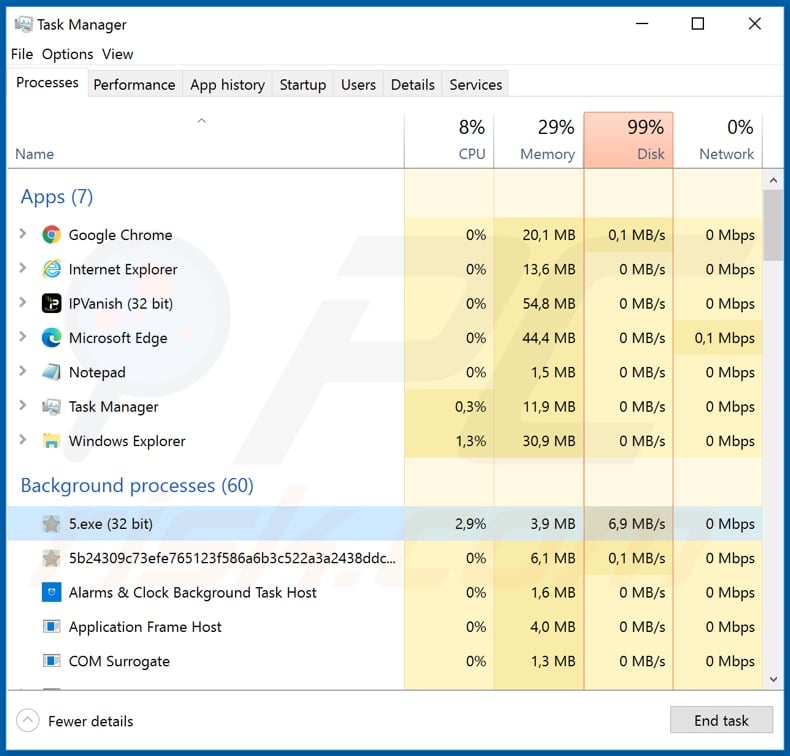
Task: Select the Application Frame Host process
Action: [385, 627]
